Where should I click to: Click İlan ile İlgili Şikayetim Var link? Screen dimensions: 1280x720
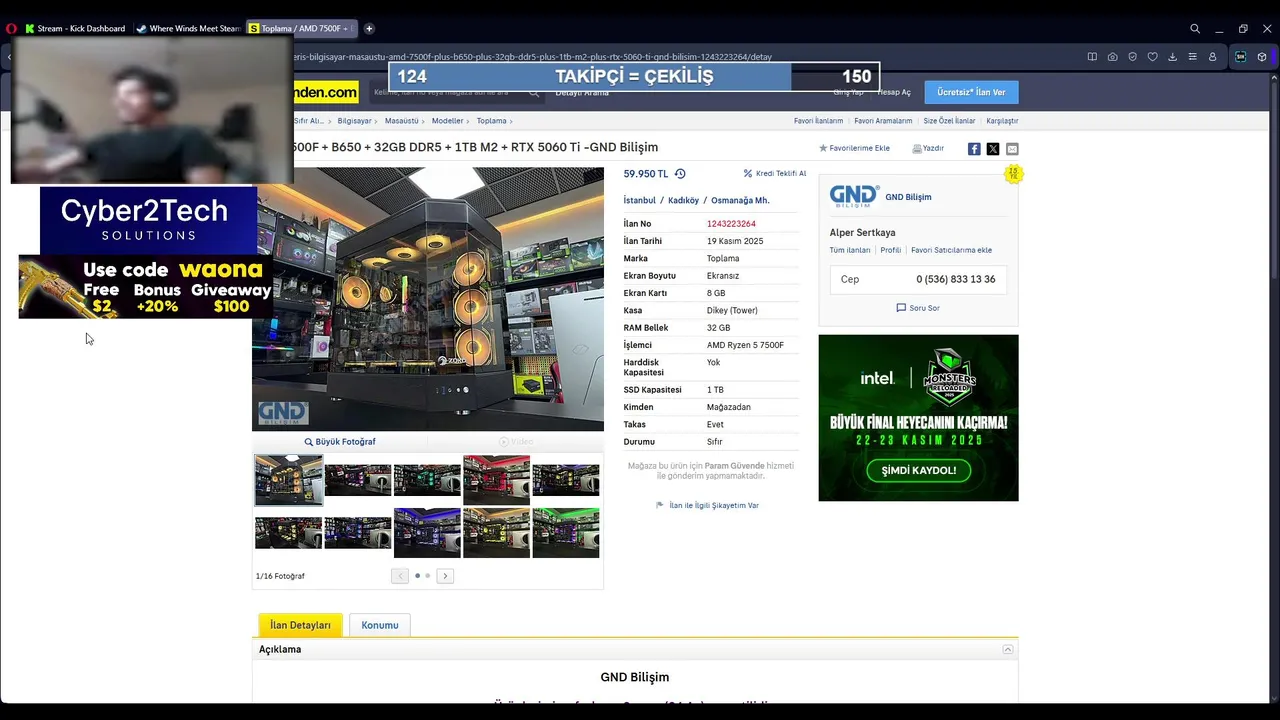pos(714,505)
